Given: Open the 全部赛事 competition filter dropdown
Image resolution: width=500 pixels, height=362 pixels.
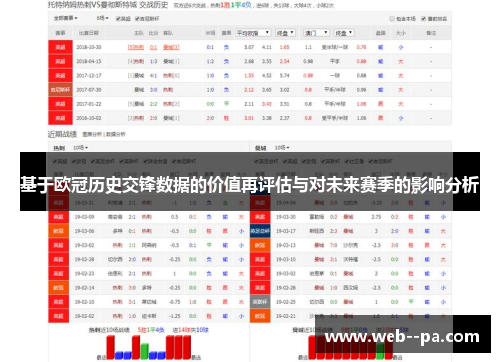Looking at the screenshot, I should pyautogui.click(x=66, y=18).
